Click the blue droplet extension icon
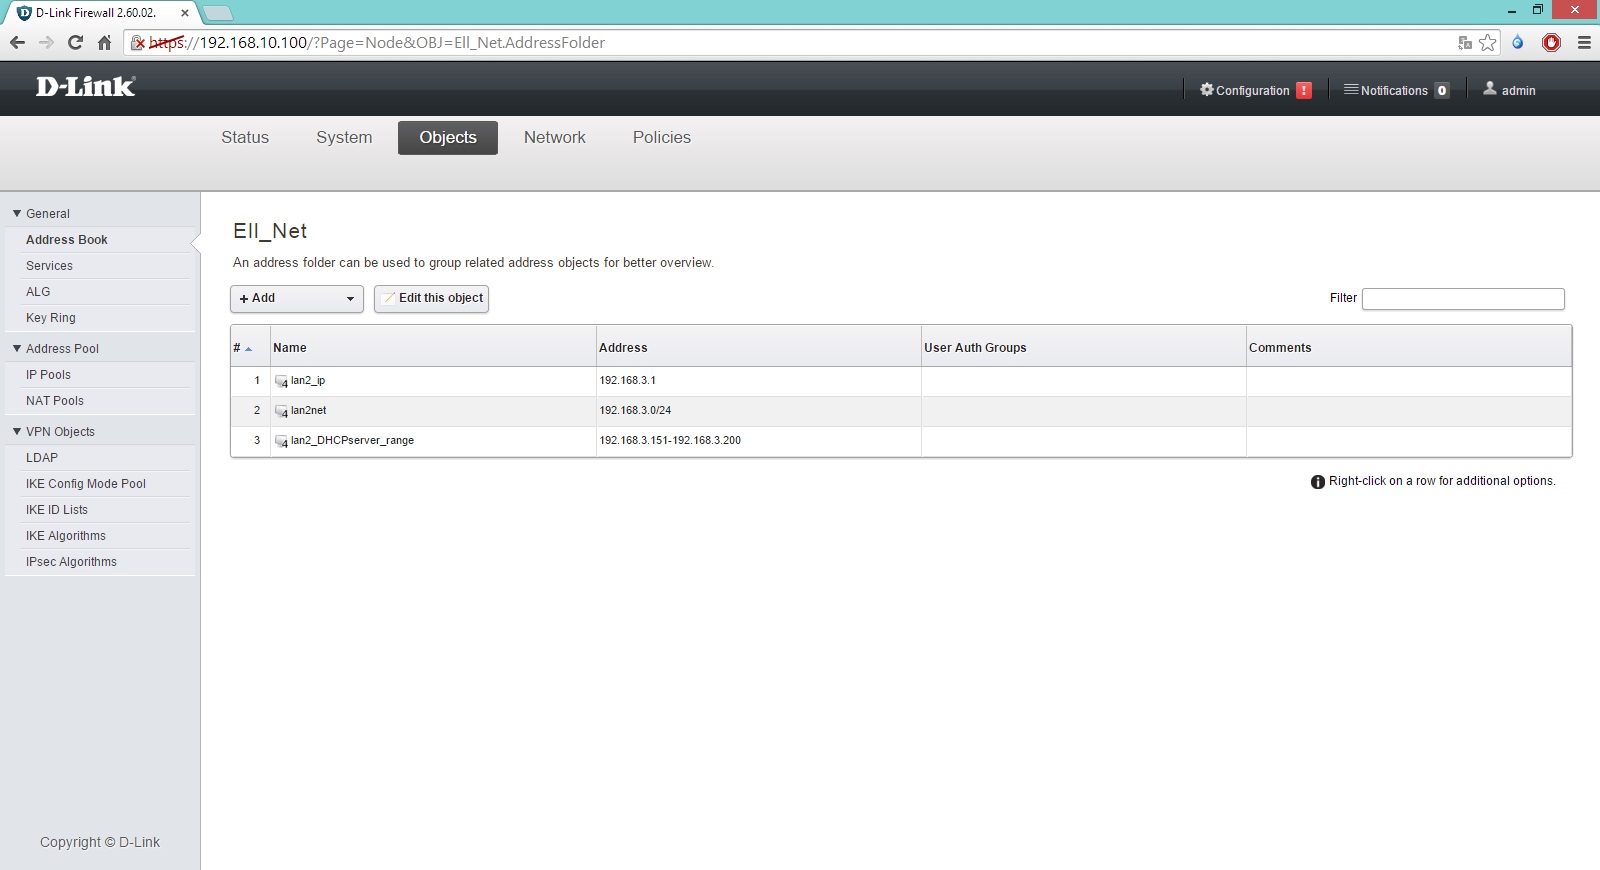1600x870 pixels. tap(1518, 42)
